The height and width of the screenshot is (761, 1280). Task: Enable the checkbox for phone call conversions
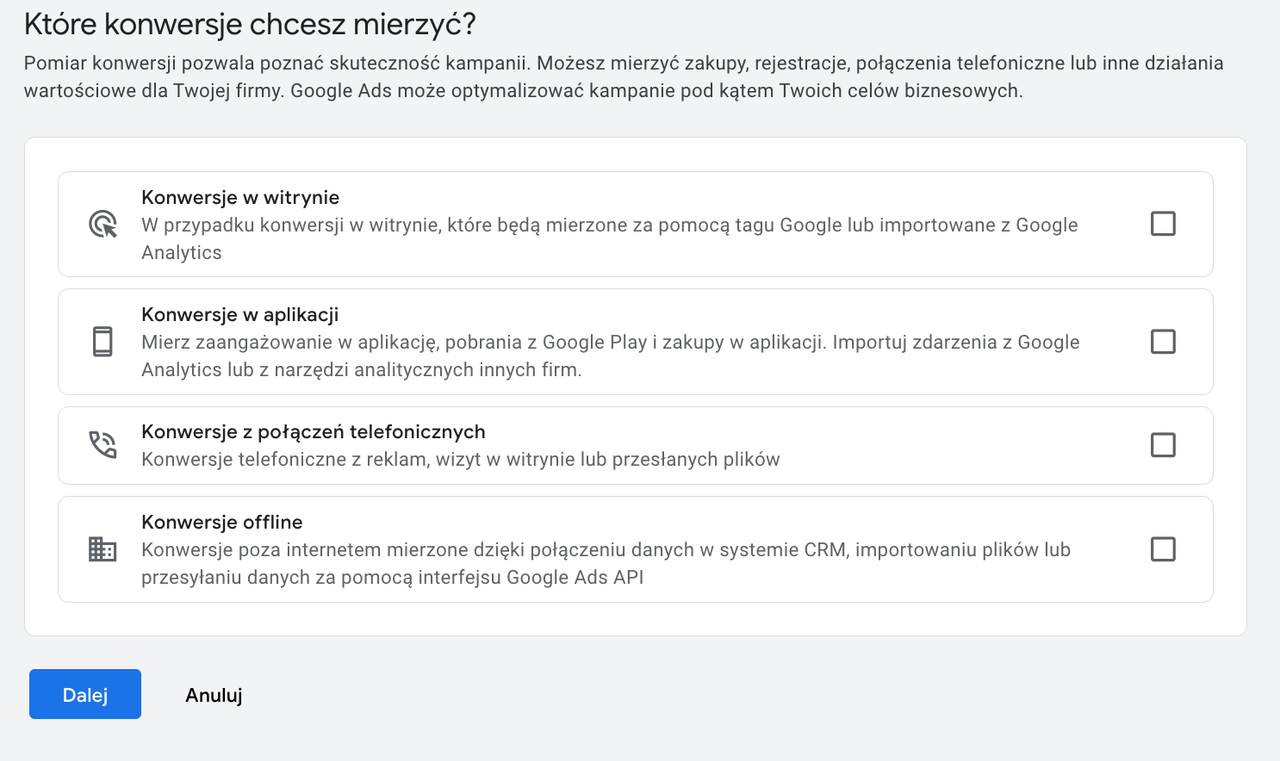[x=1162, y=445]
